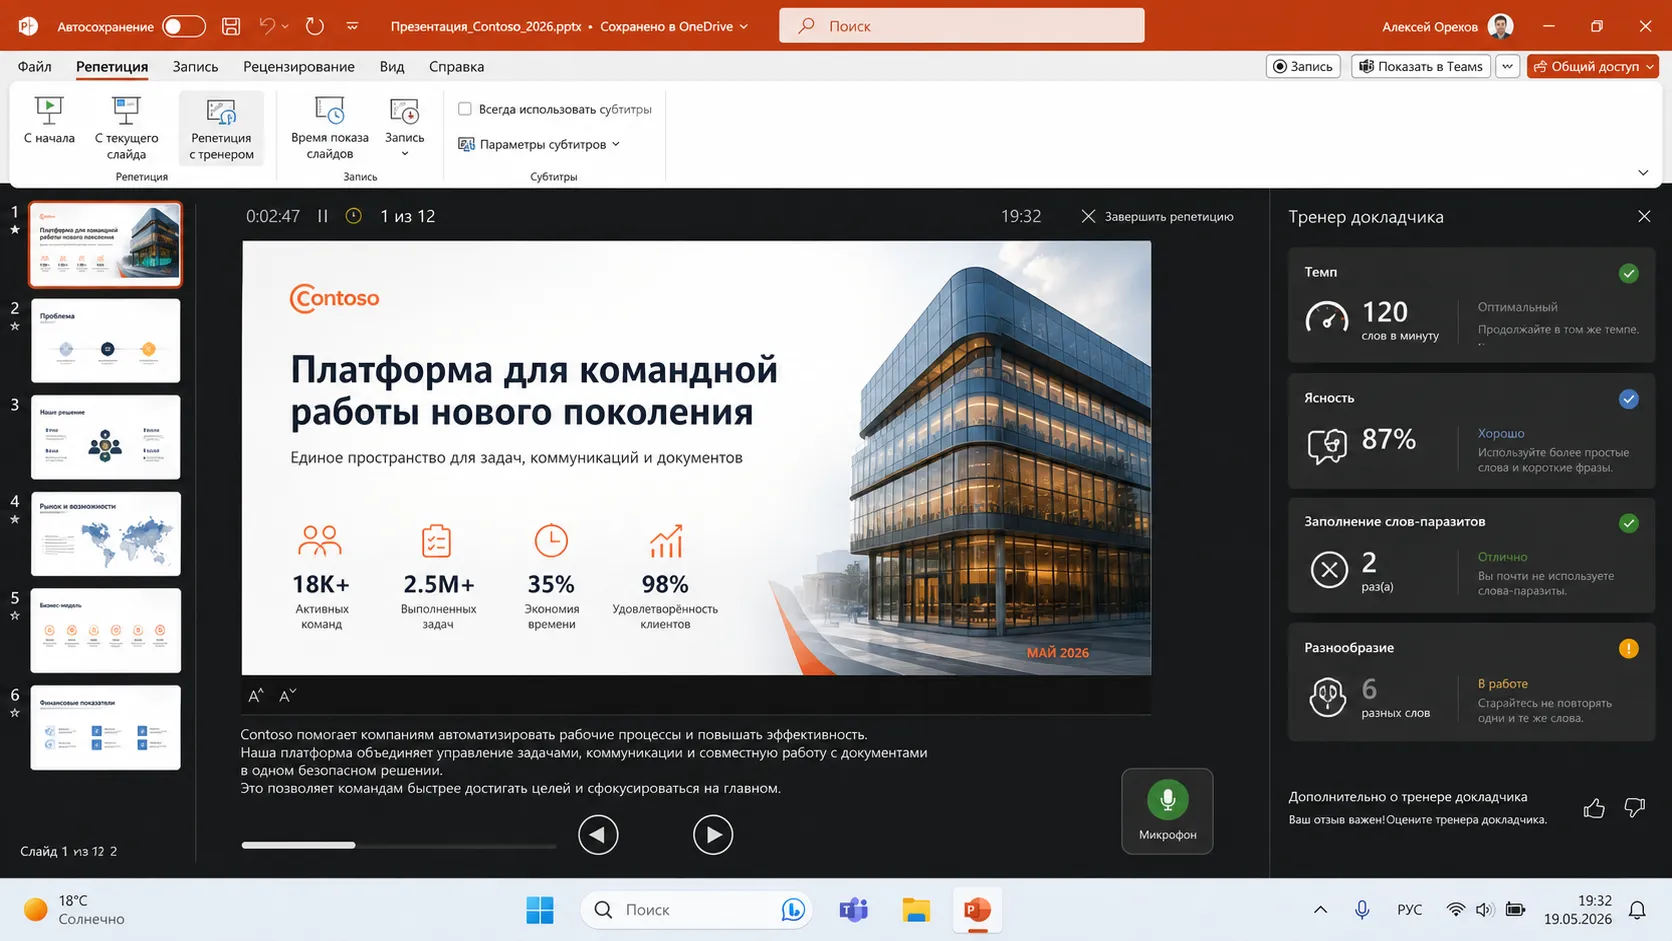The height and width of the screenshot is (941, 1672).
Task: Advance to the next slide
Action: point(713,834)
